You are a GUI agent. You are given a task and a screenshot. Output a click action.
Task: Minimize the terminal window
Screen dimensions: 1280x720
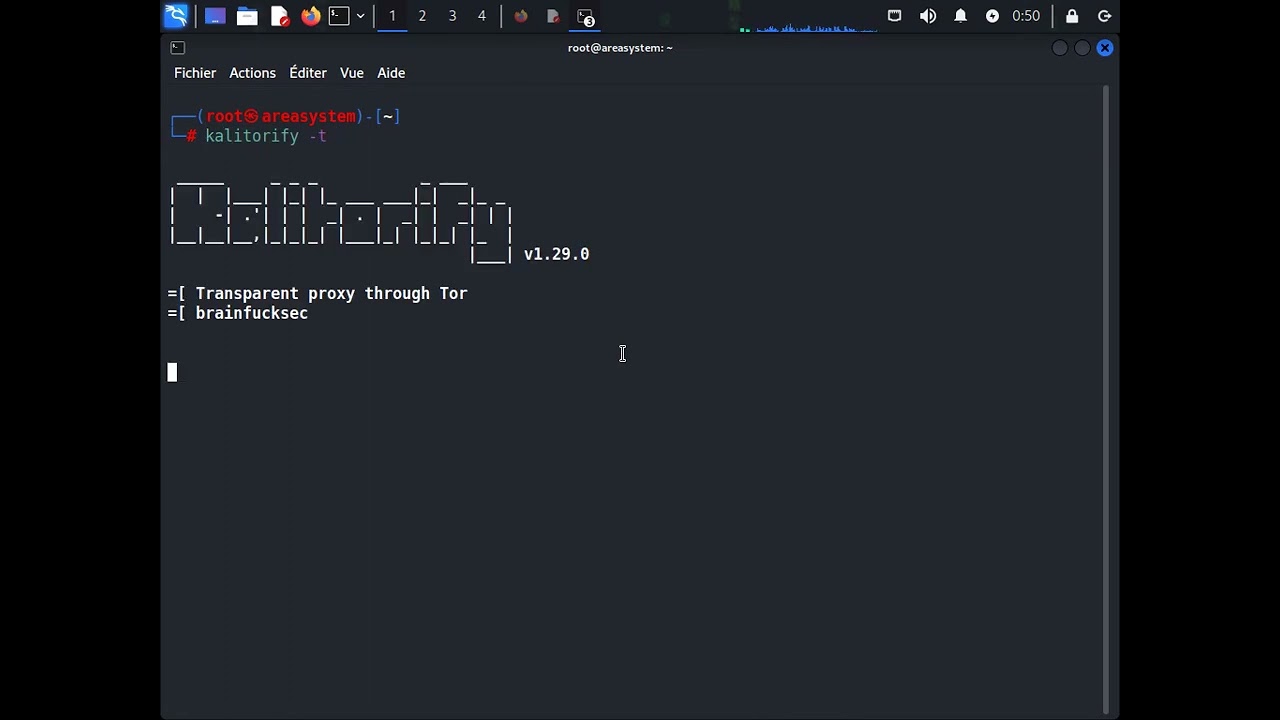coord(1060,48)
